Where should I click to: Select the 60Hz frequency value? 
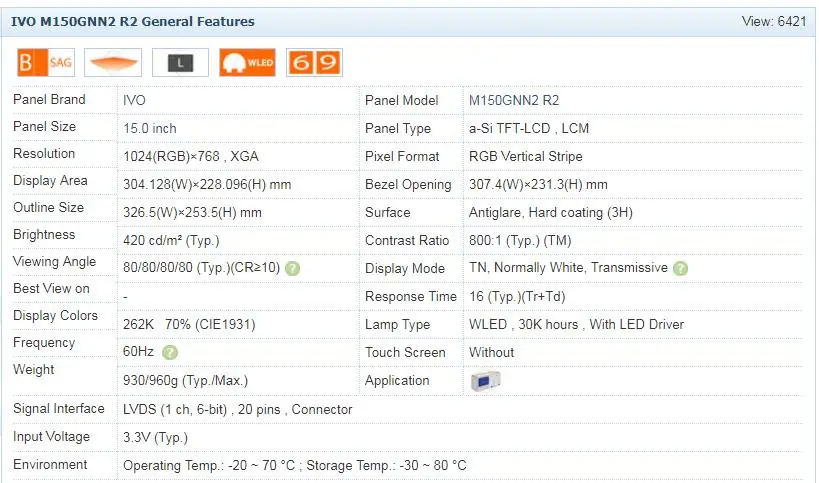pos(138,352)
